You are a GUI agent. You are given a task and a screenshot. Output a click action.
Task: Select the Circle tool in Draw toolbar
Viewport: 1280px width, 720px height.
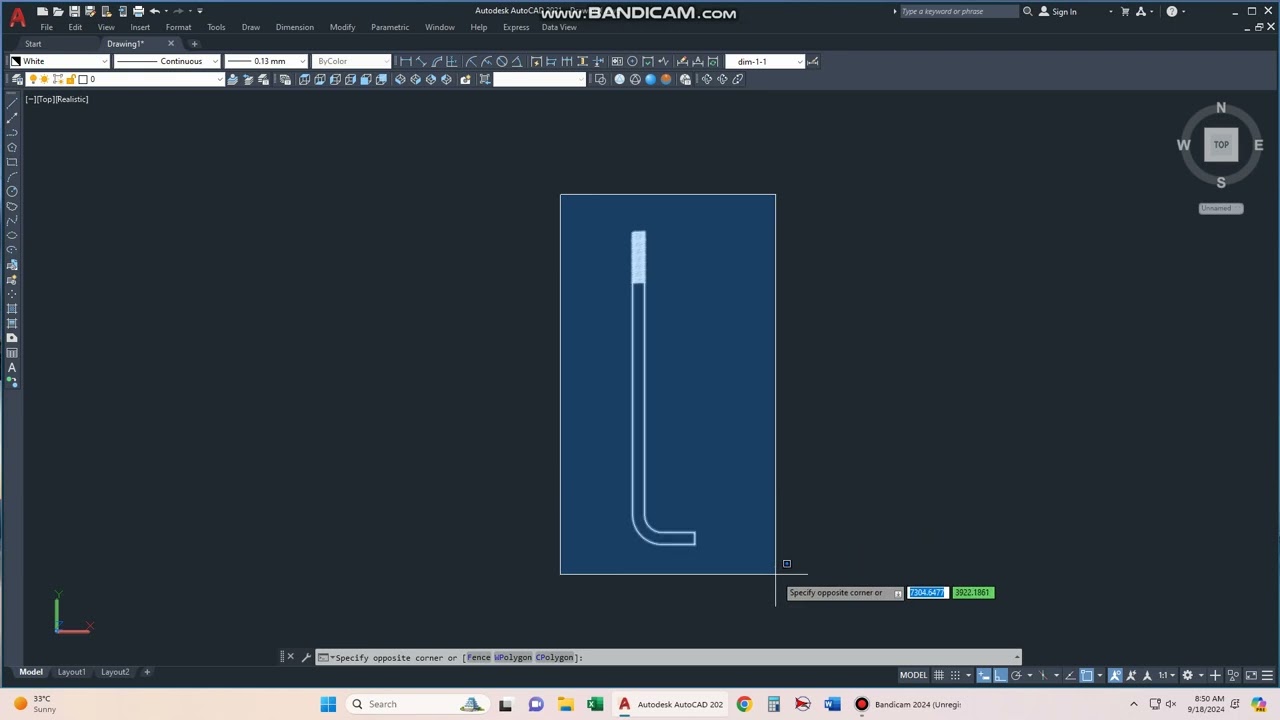click(x=12, y=191)
